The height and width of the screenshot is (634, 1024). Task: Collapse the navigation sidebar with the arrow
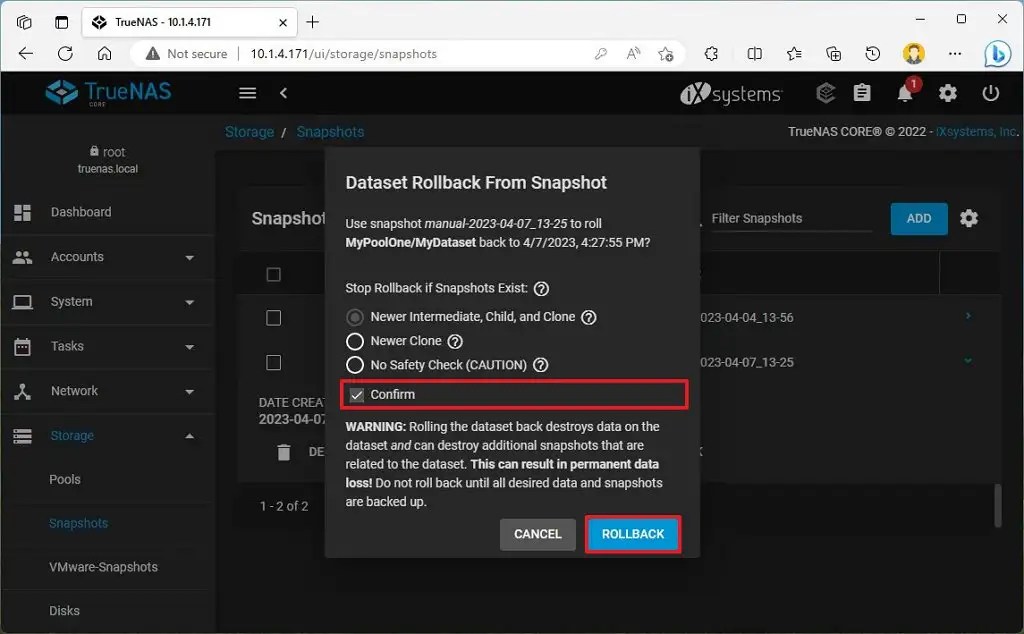coord(283,92)
